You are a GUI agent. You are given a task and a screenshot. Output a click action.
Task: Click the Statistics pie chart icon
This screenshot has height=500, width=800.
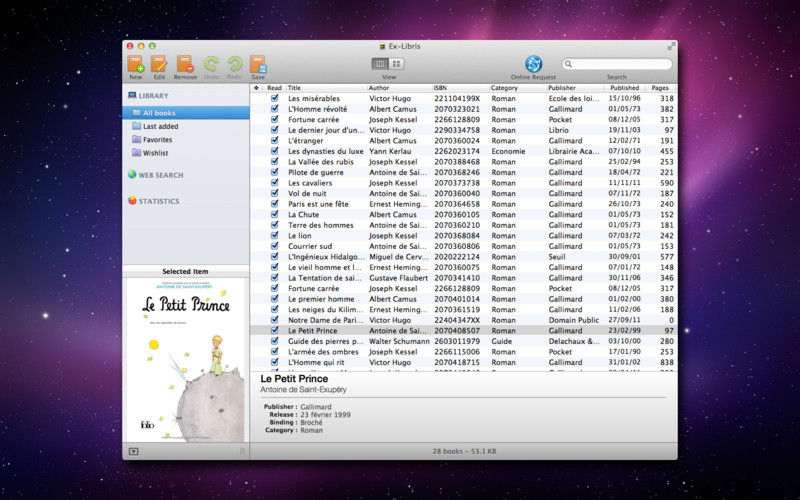point(132,201)
